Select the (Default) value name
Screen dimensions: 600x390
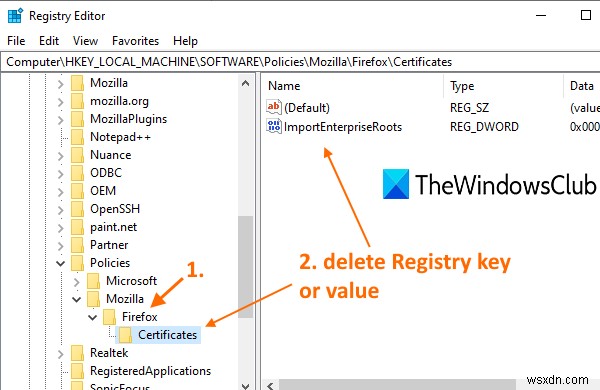coord(307,108)
